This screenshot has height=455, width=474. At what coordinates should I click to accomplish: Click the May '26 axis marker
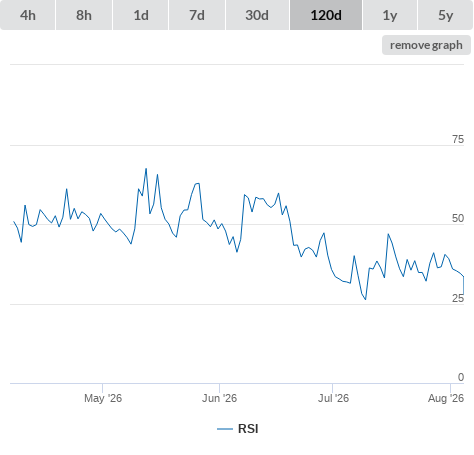point(103,398)
